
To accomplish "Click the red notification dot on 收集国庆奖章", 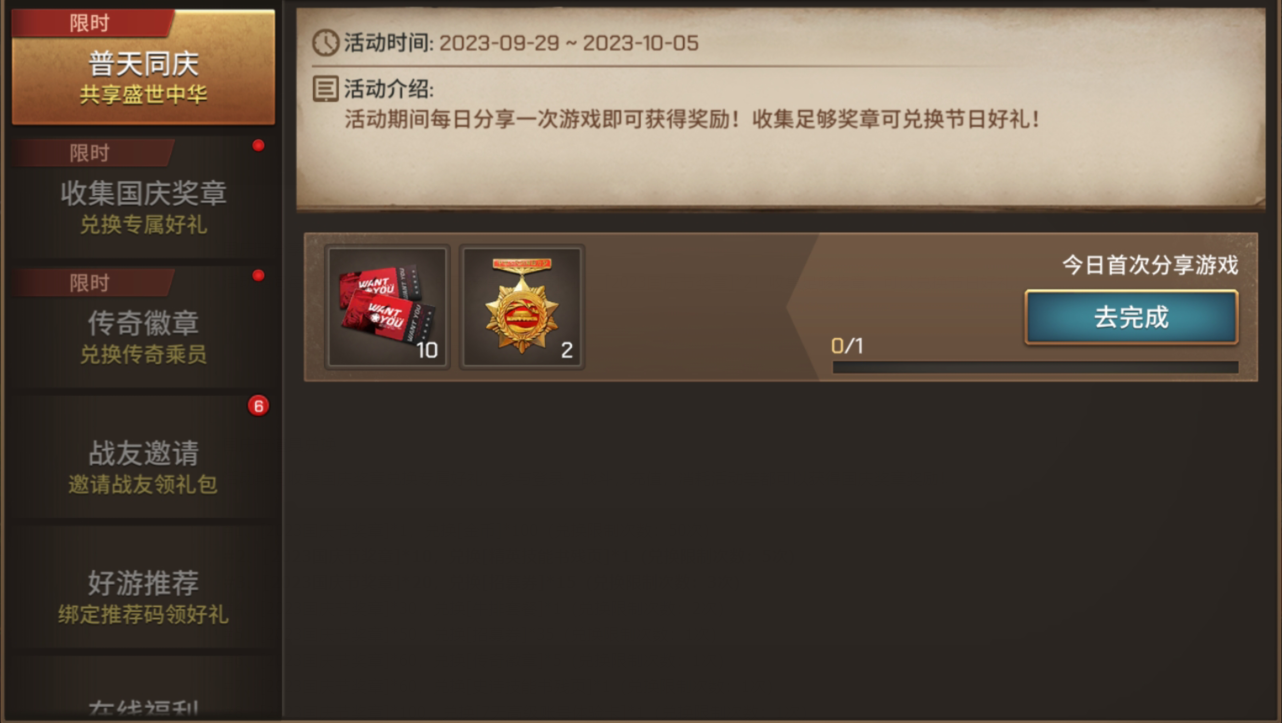I will [x=258, y=146].
